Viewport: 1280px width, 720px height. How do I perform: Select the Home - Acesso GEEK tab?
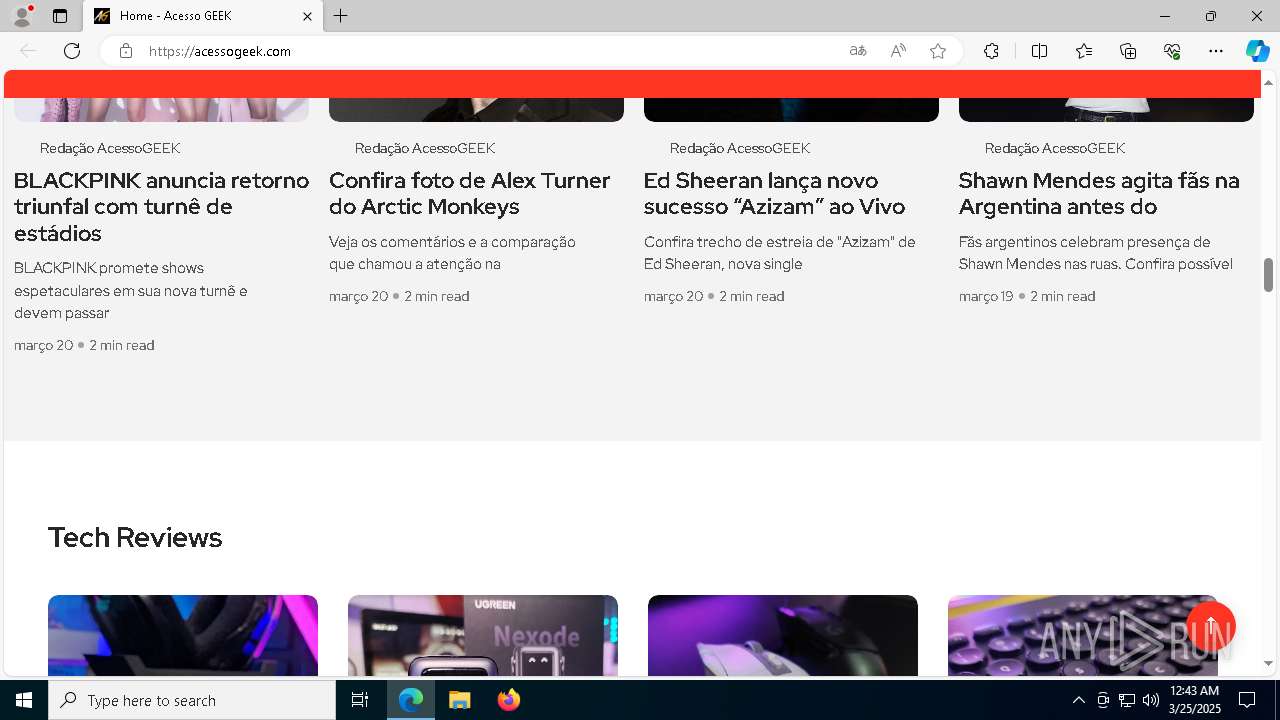[x=203, y=16]
